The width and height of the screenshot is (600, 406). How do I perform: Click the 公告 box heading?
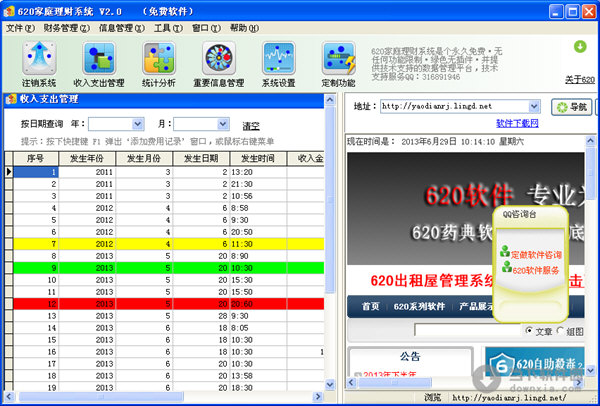click(x=410, y=357)
